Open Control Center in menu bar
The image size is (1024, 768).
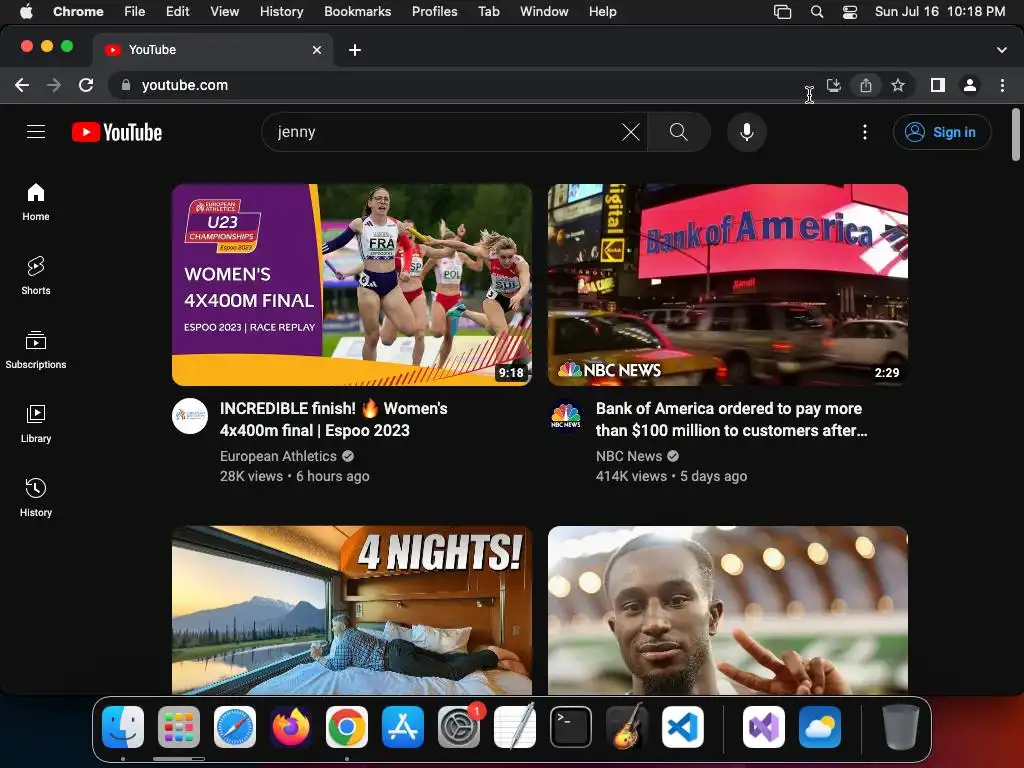tap(850, 11)
